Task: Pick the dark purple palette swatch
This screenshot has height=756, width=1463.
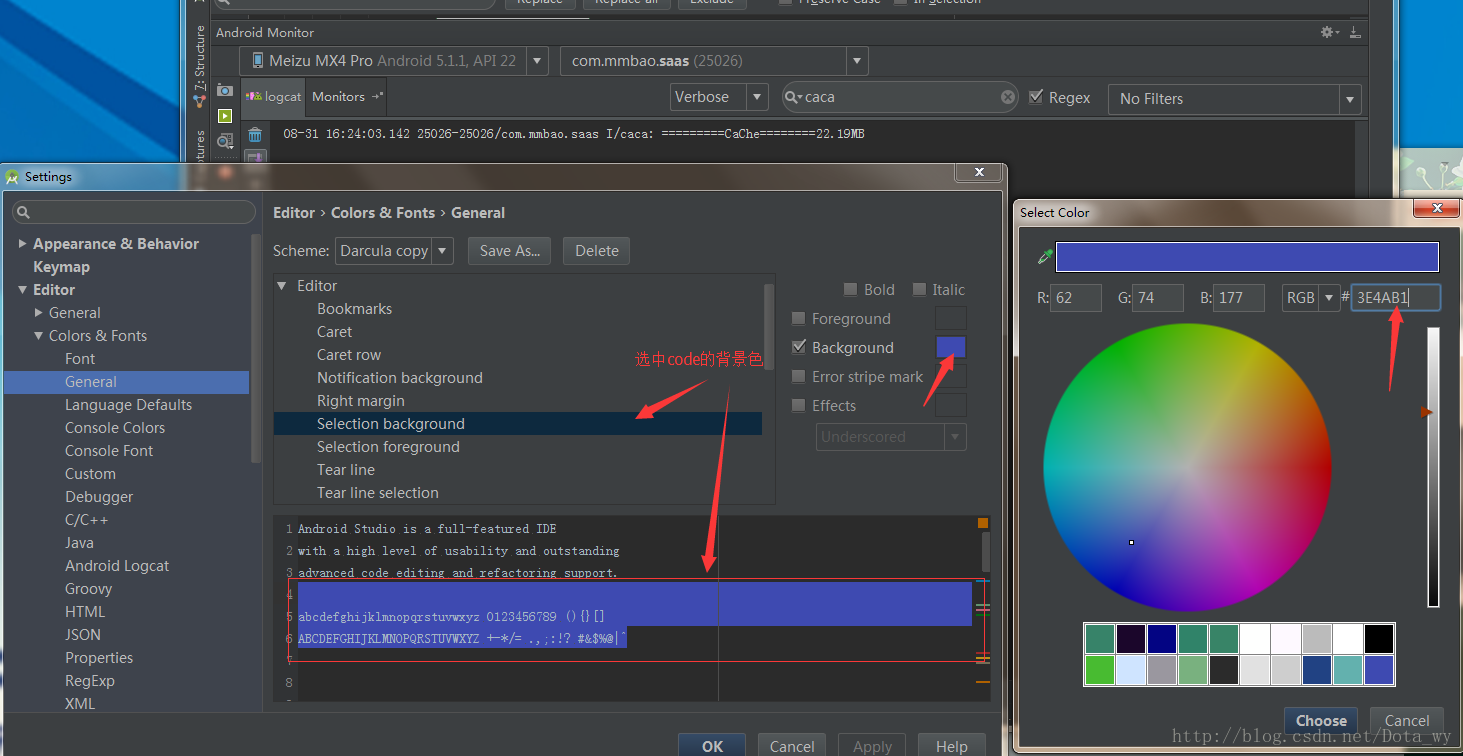Action: coord(1131,639)
